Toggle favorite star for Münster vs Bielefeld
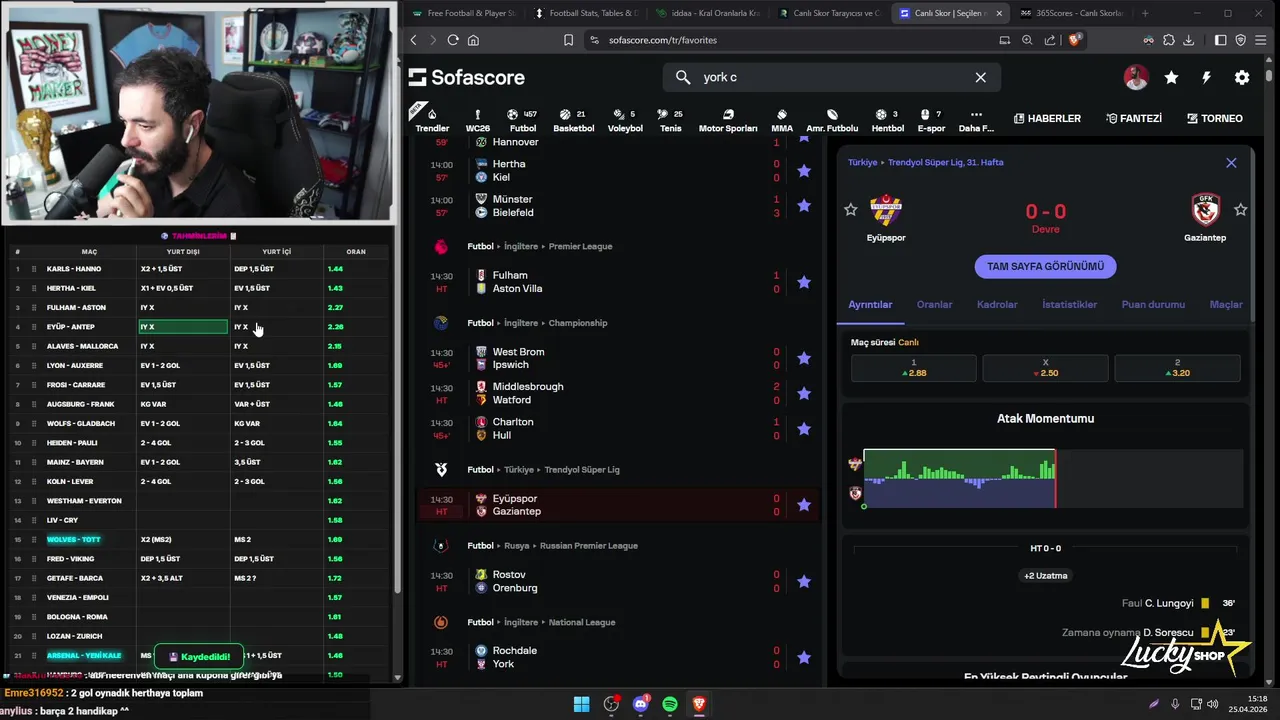1280x720 pixels. [803, 206]
